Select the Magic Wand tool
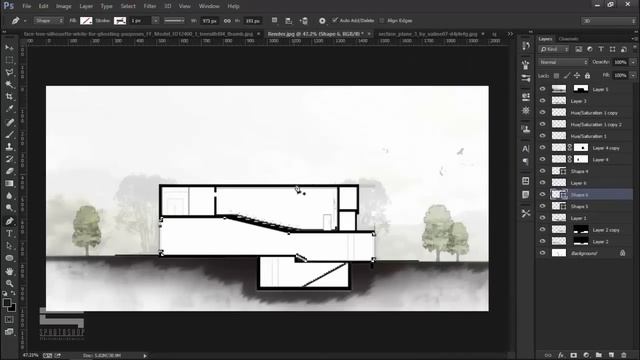640x360 pixels. [9, 84]
